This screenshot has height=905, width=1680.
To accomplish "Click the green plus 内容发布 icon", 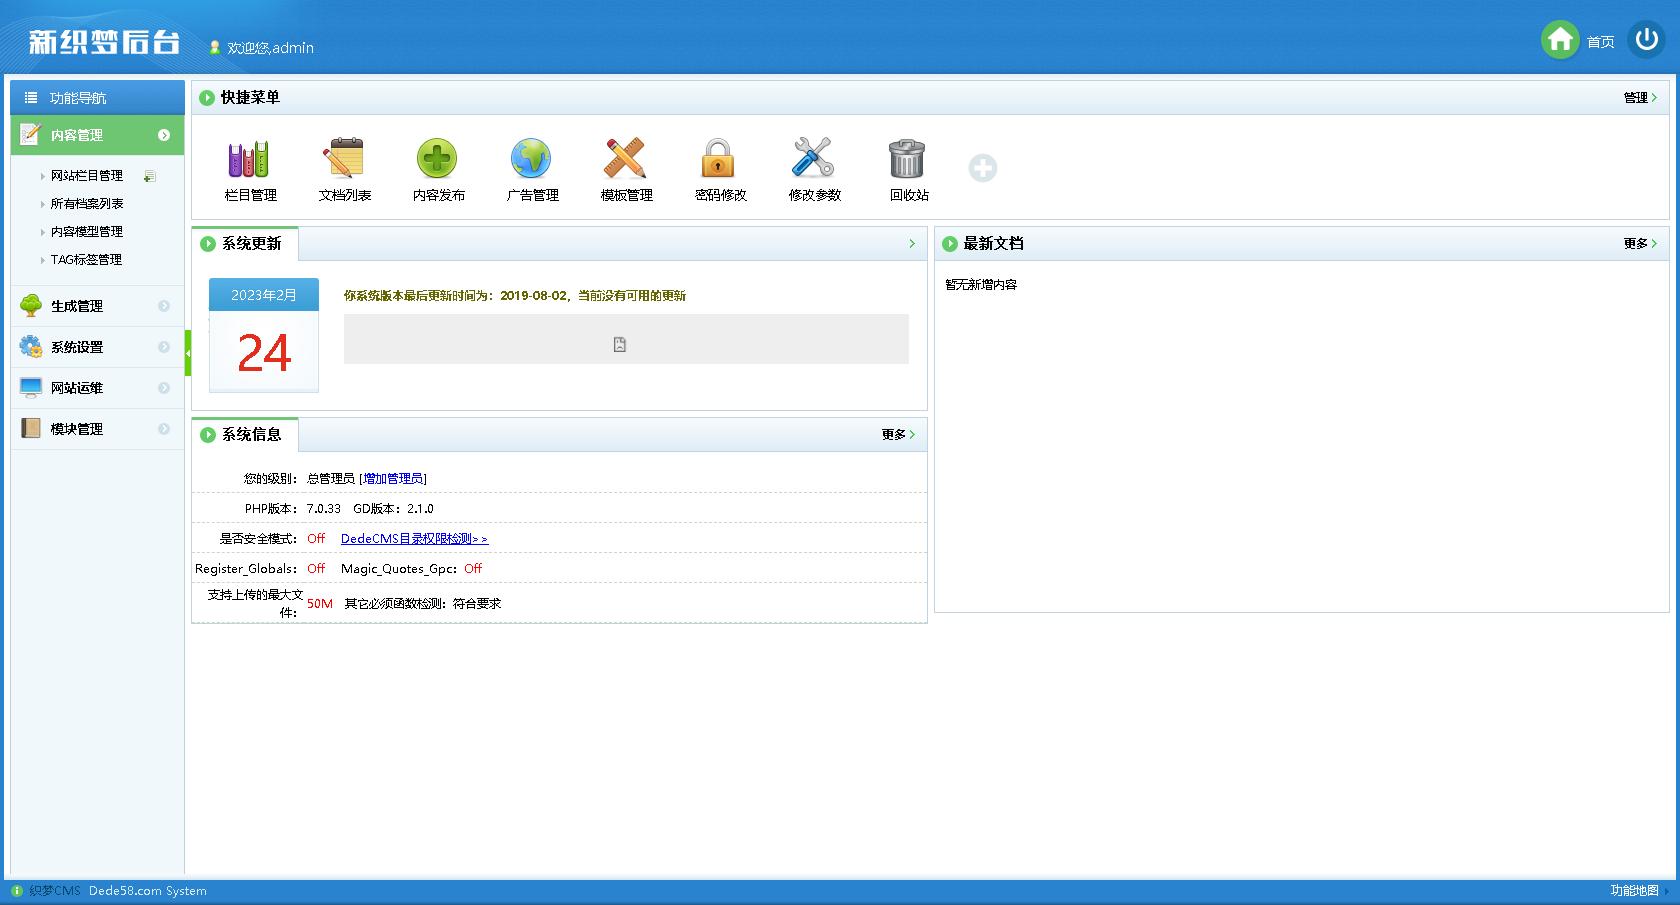I will pos(437,160).
